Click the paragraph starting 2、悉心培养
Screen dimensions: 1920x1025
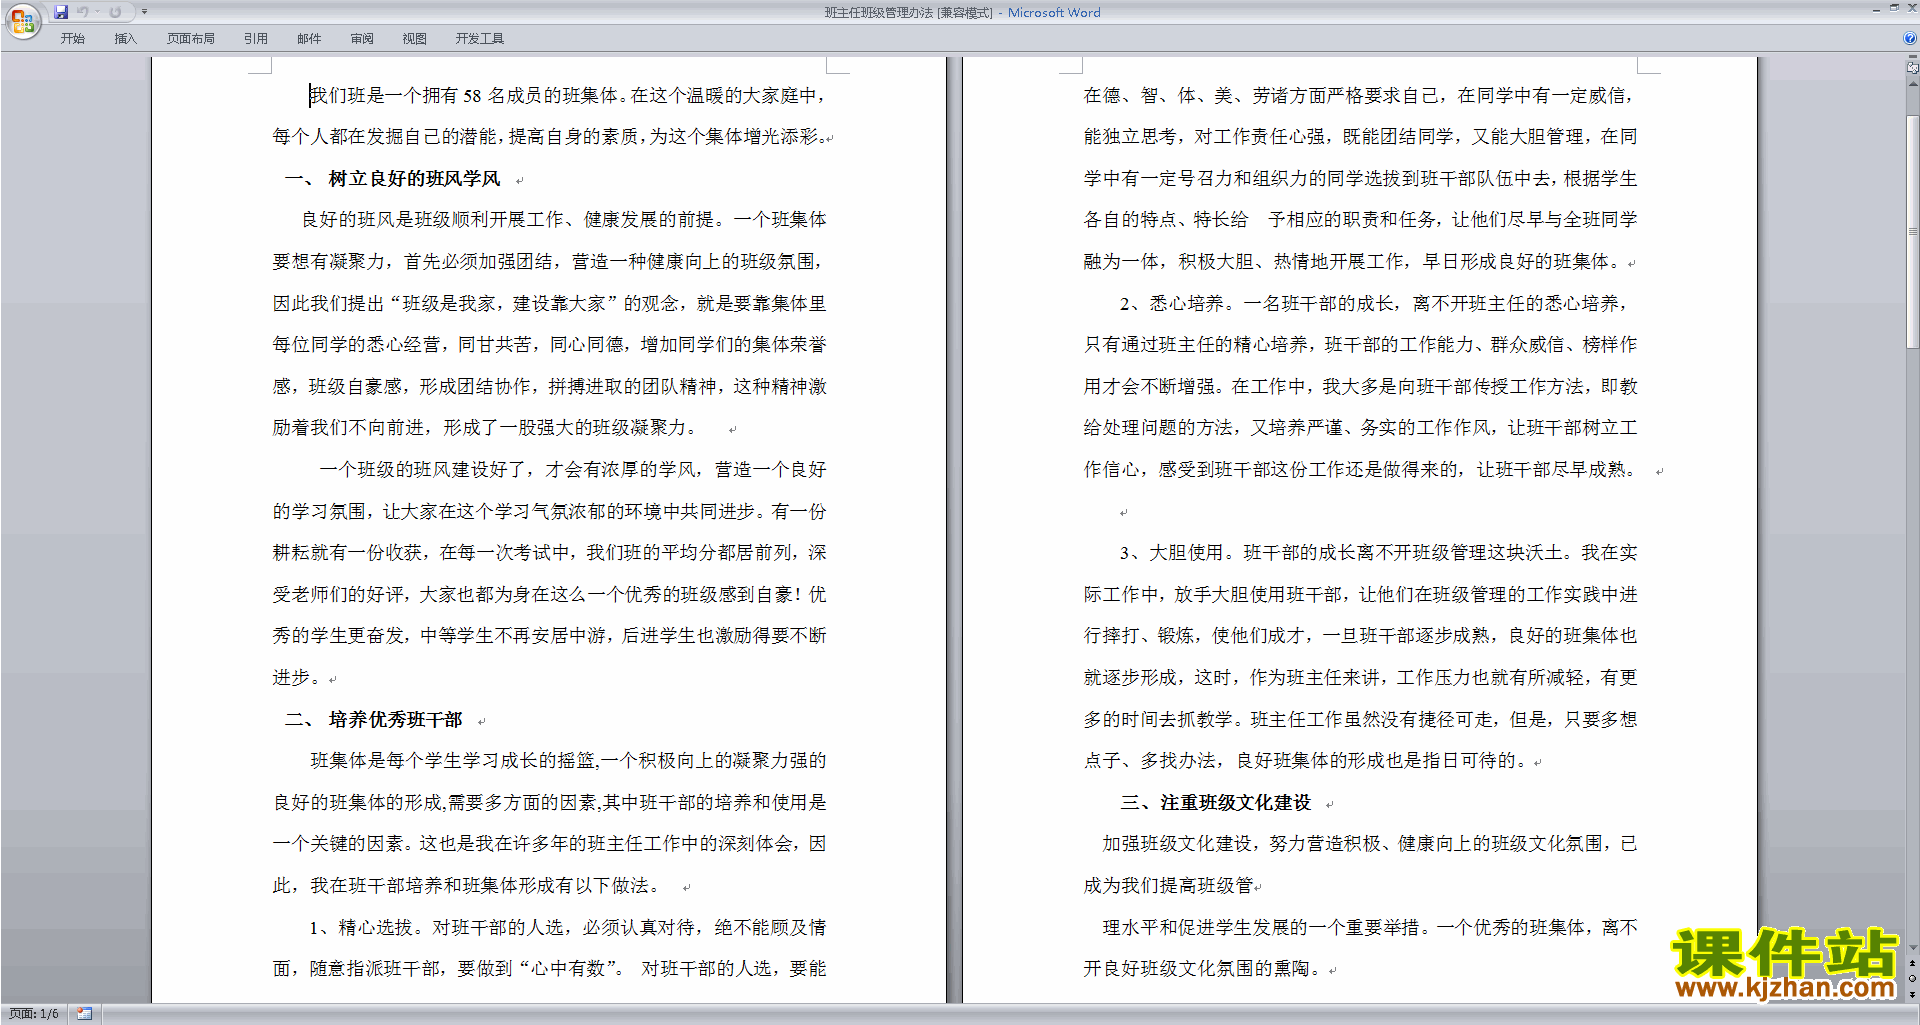1374,304
